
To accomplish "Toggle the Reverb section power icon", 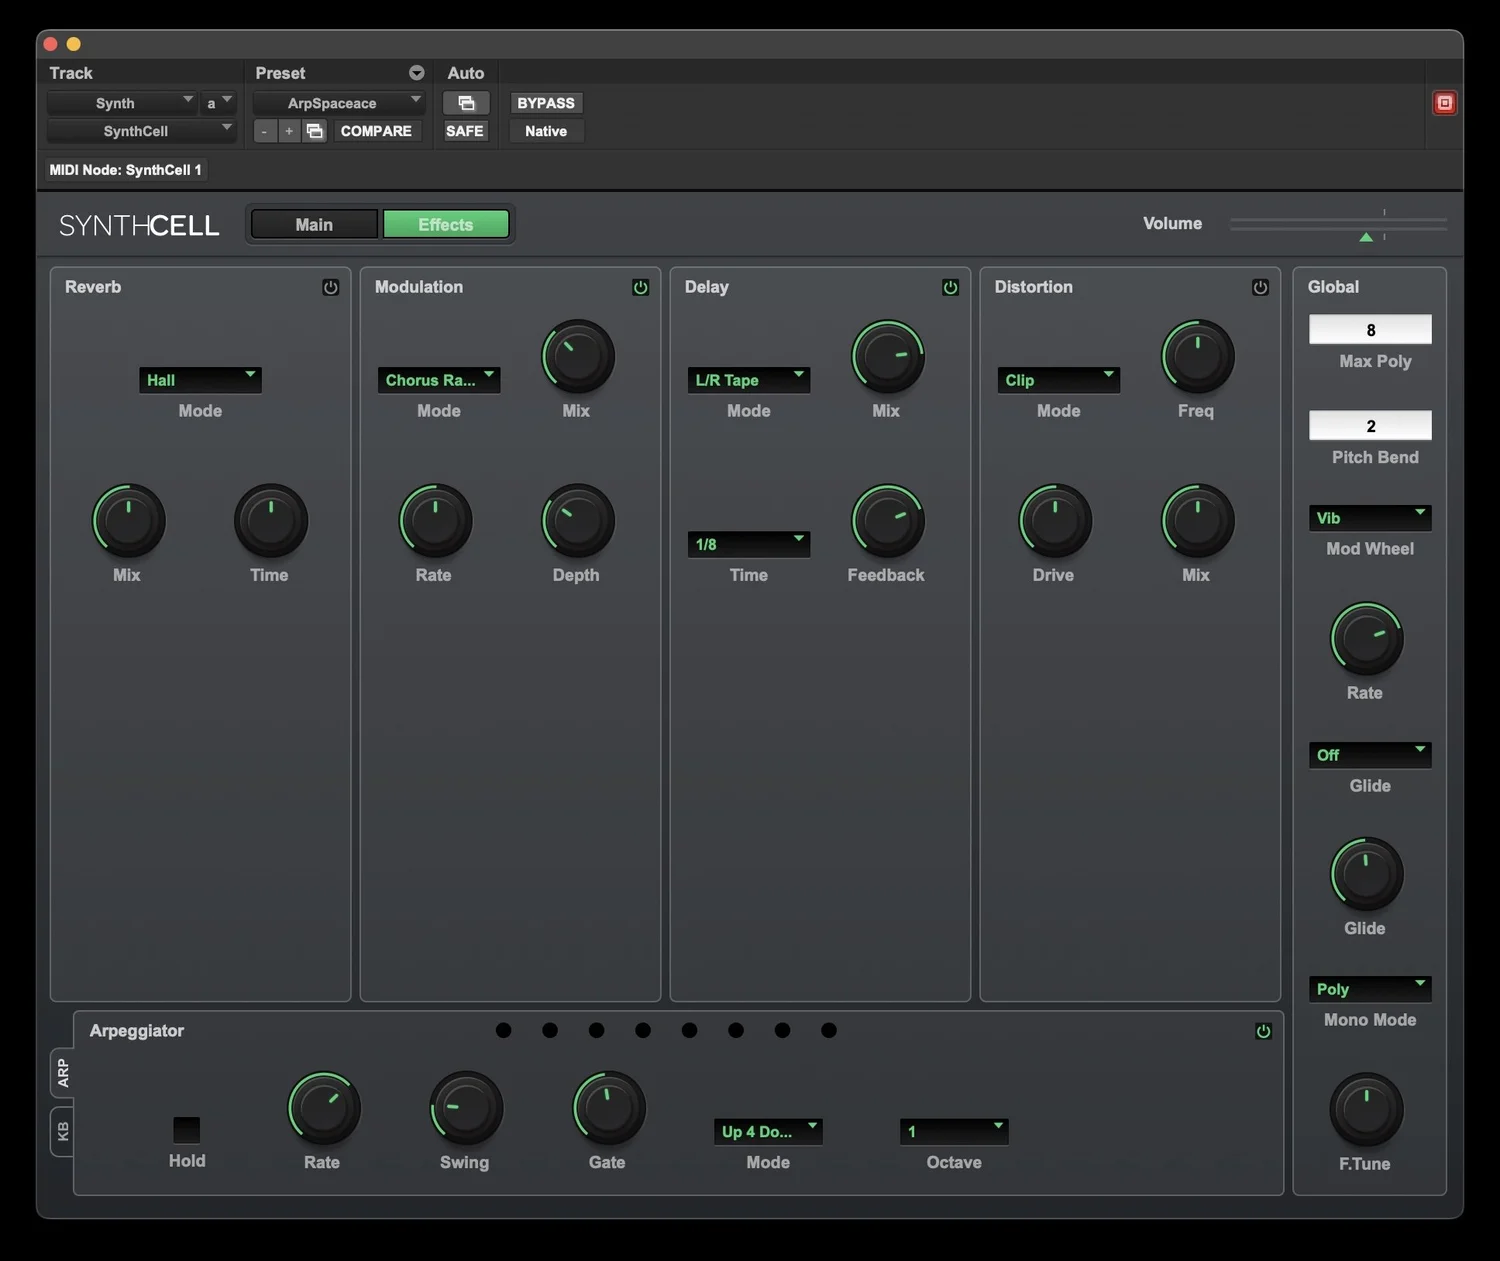I will 330,287.
